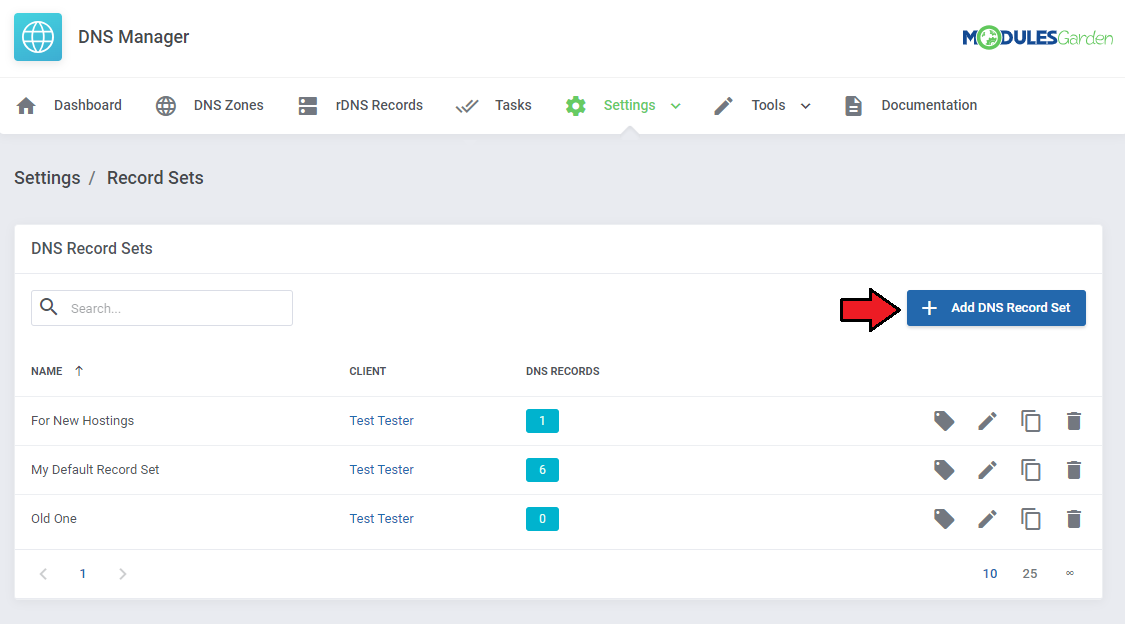Click records count badge 6
This screenshot has width=1125, height=624.
pos(542,470)
